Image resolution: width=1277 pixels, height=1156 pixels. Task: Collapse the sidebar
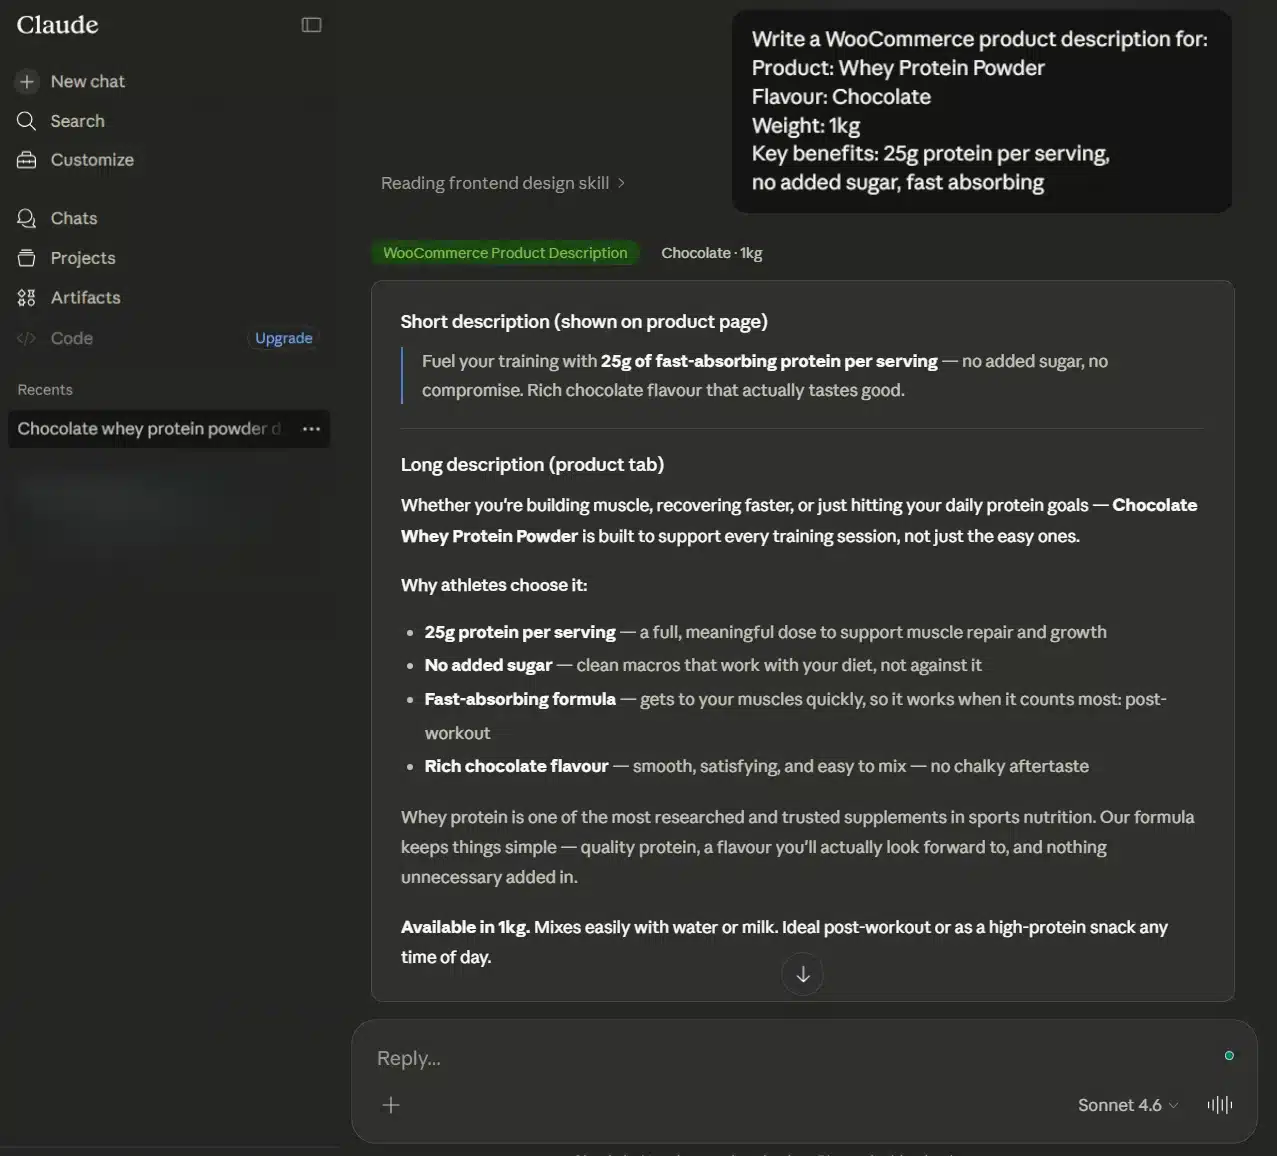click(310, 24)
